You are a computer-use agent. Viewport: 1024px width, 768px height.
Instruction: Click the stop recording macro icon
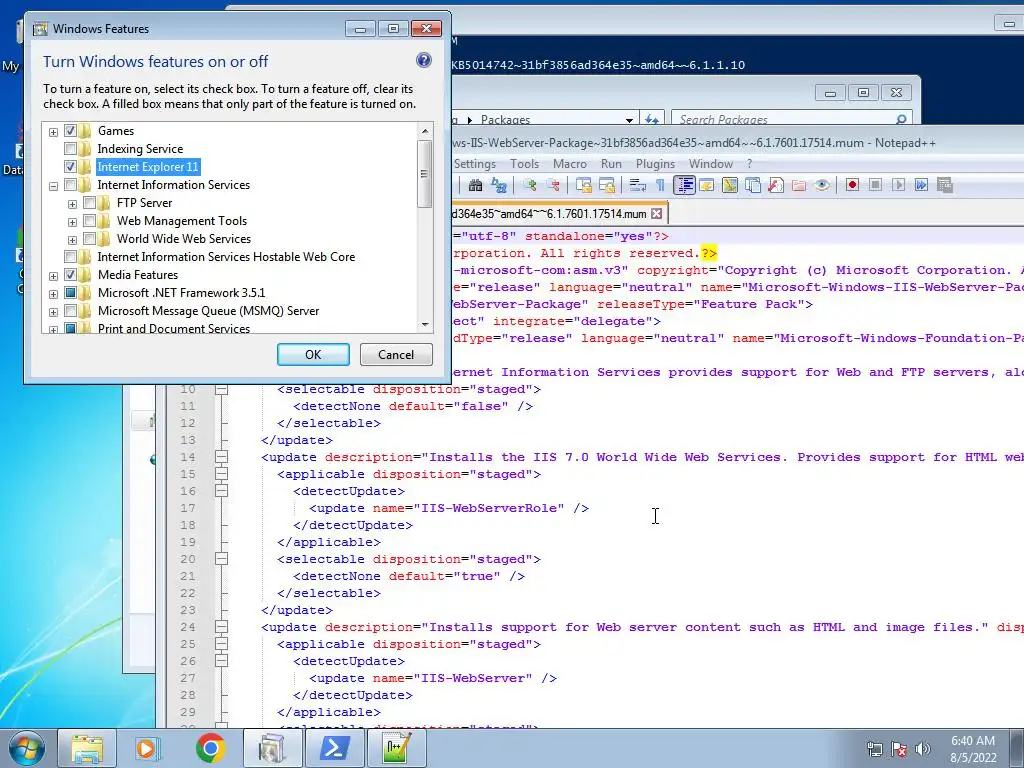(x=876, y=185)
